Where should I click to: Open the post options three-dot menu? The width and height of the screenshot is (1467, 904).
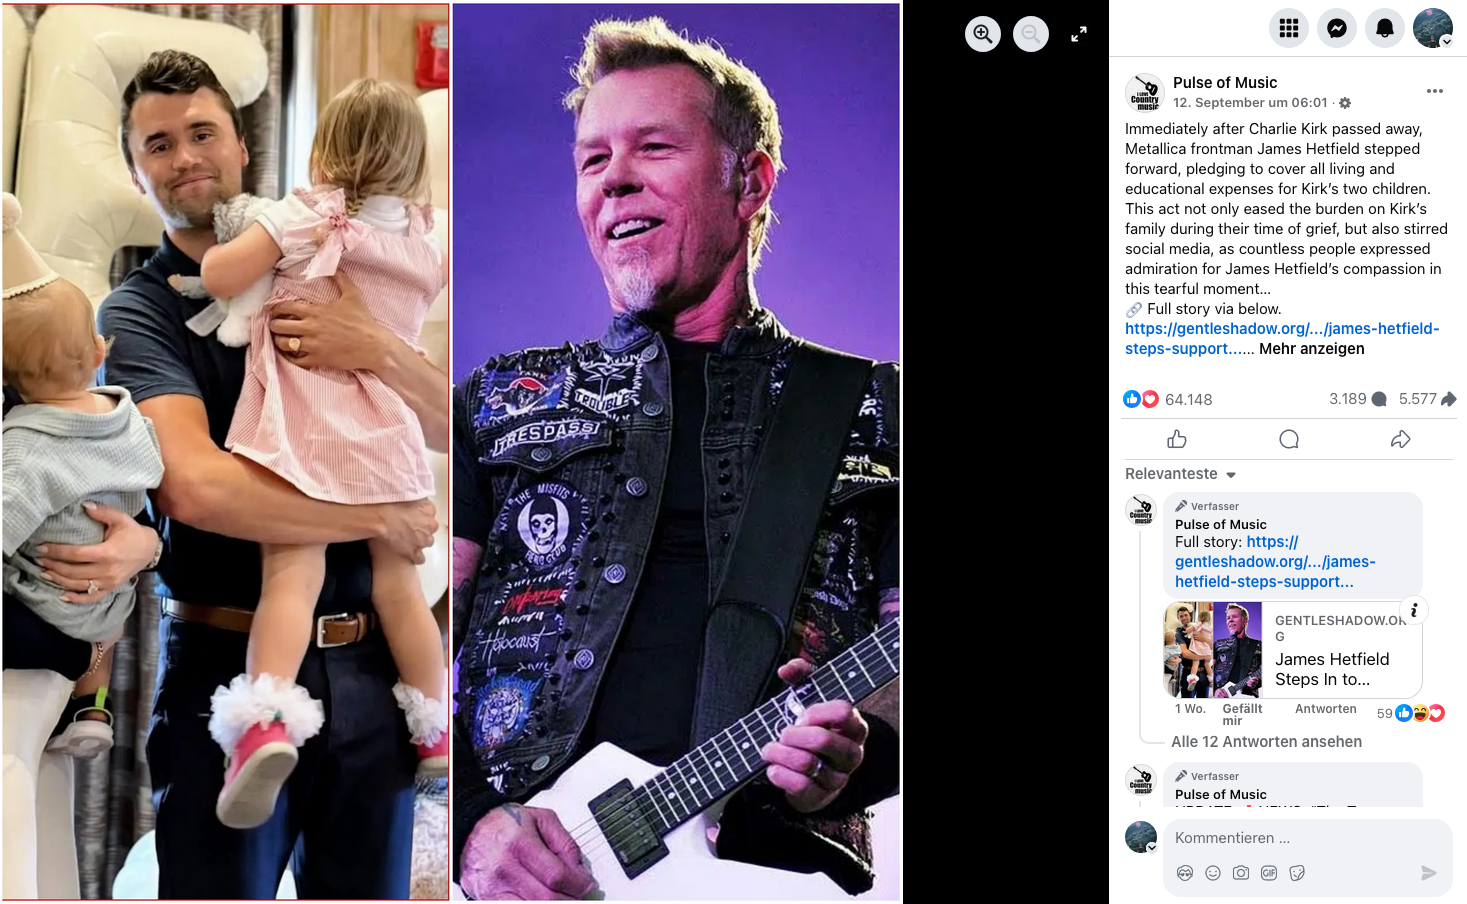click(1435, 91)
